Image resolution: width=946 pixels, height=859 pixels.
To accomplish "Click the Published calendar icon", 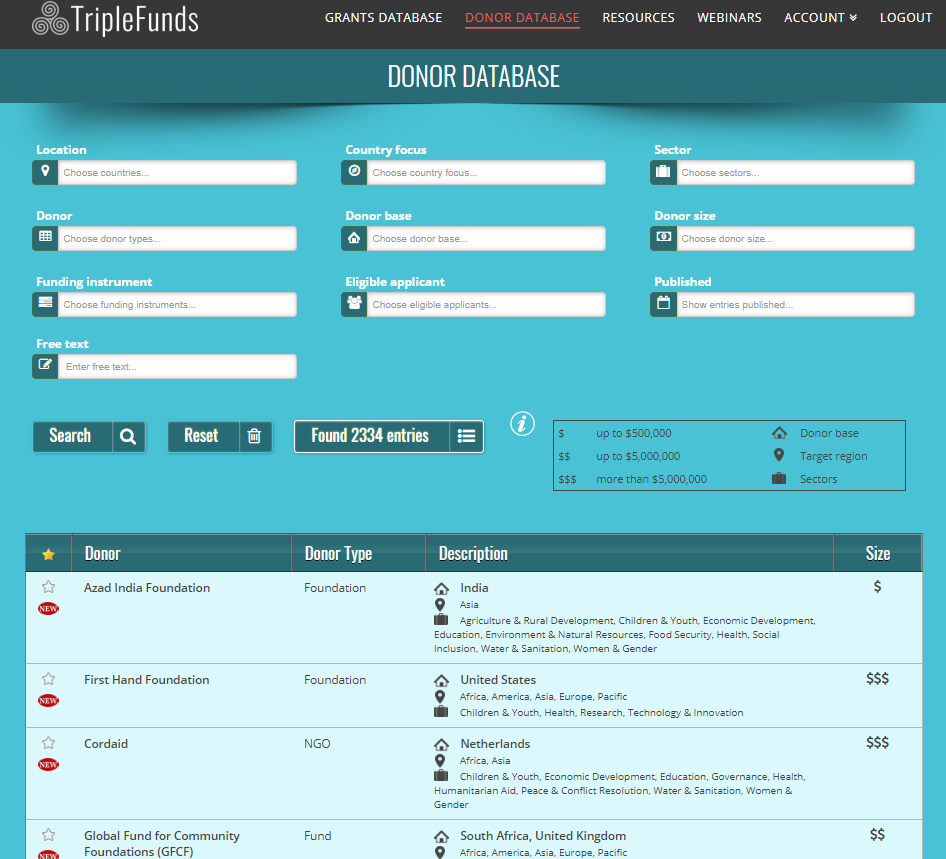I will tap(663, 304).
